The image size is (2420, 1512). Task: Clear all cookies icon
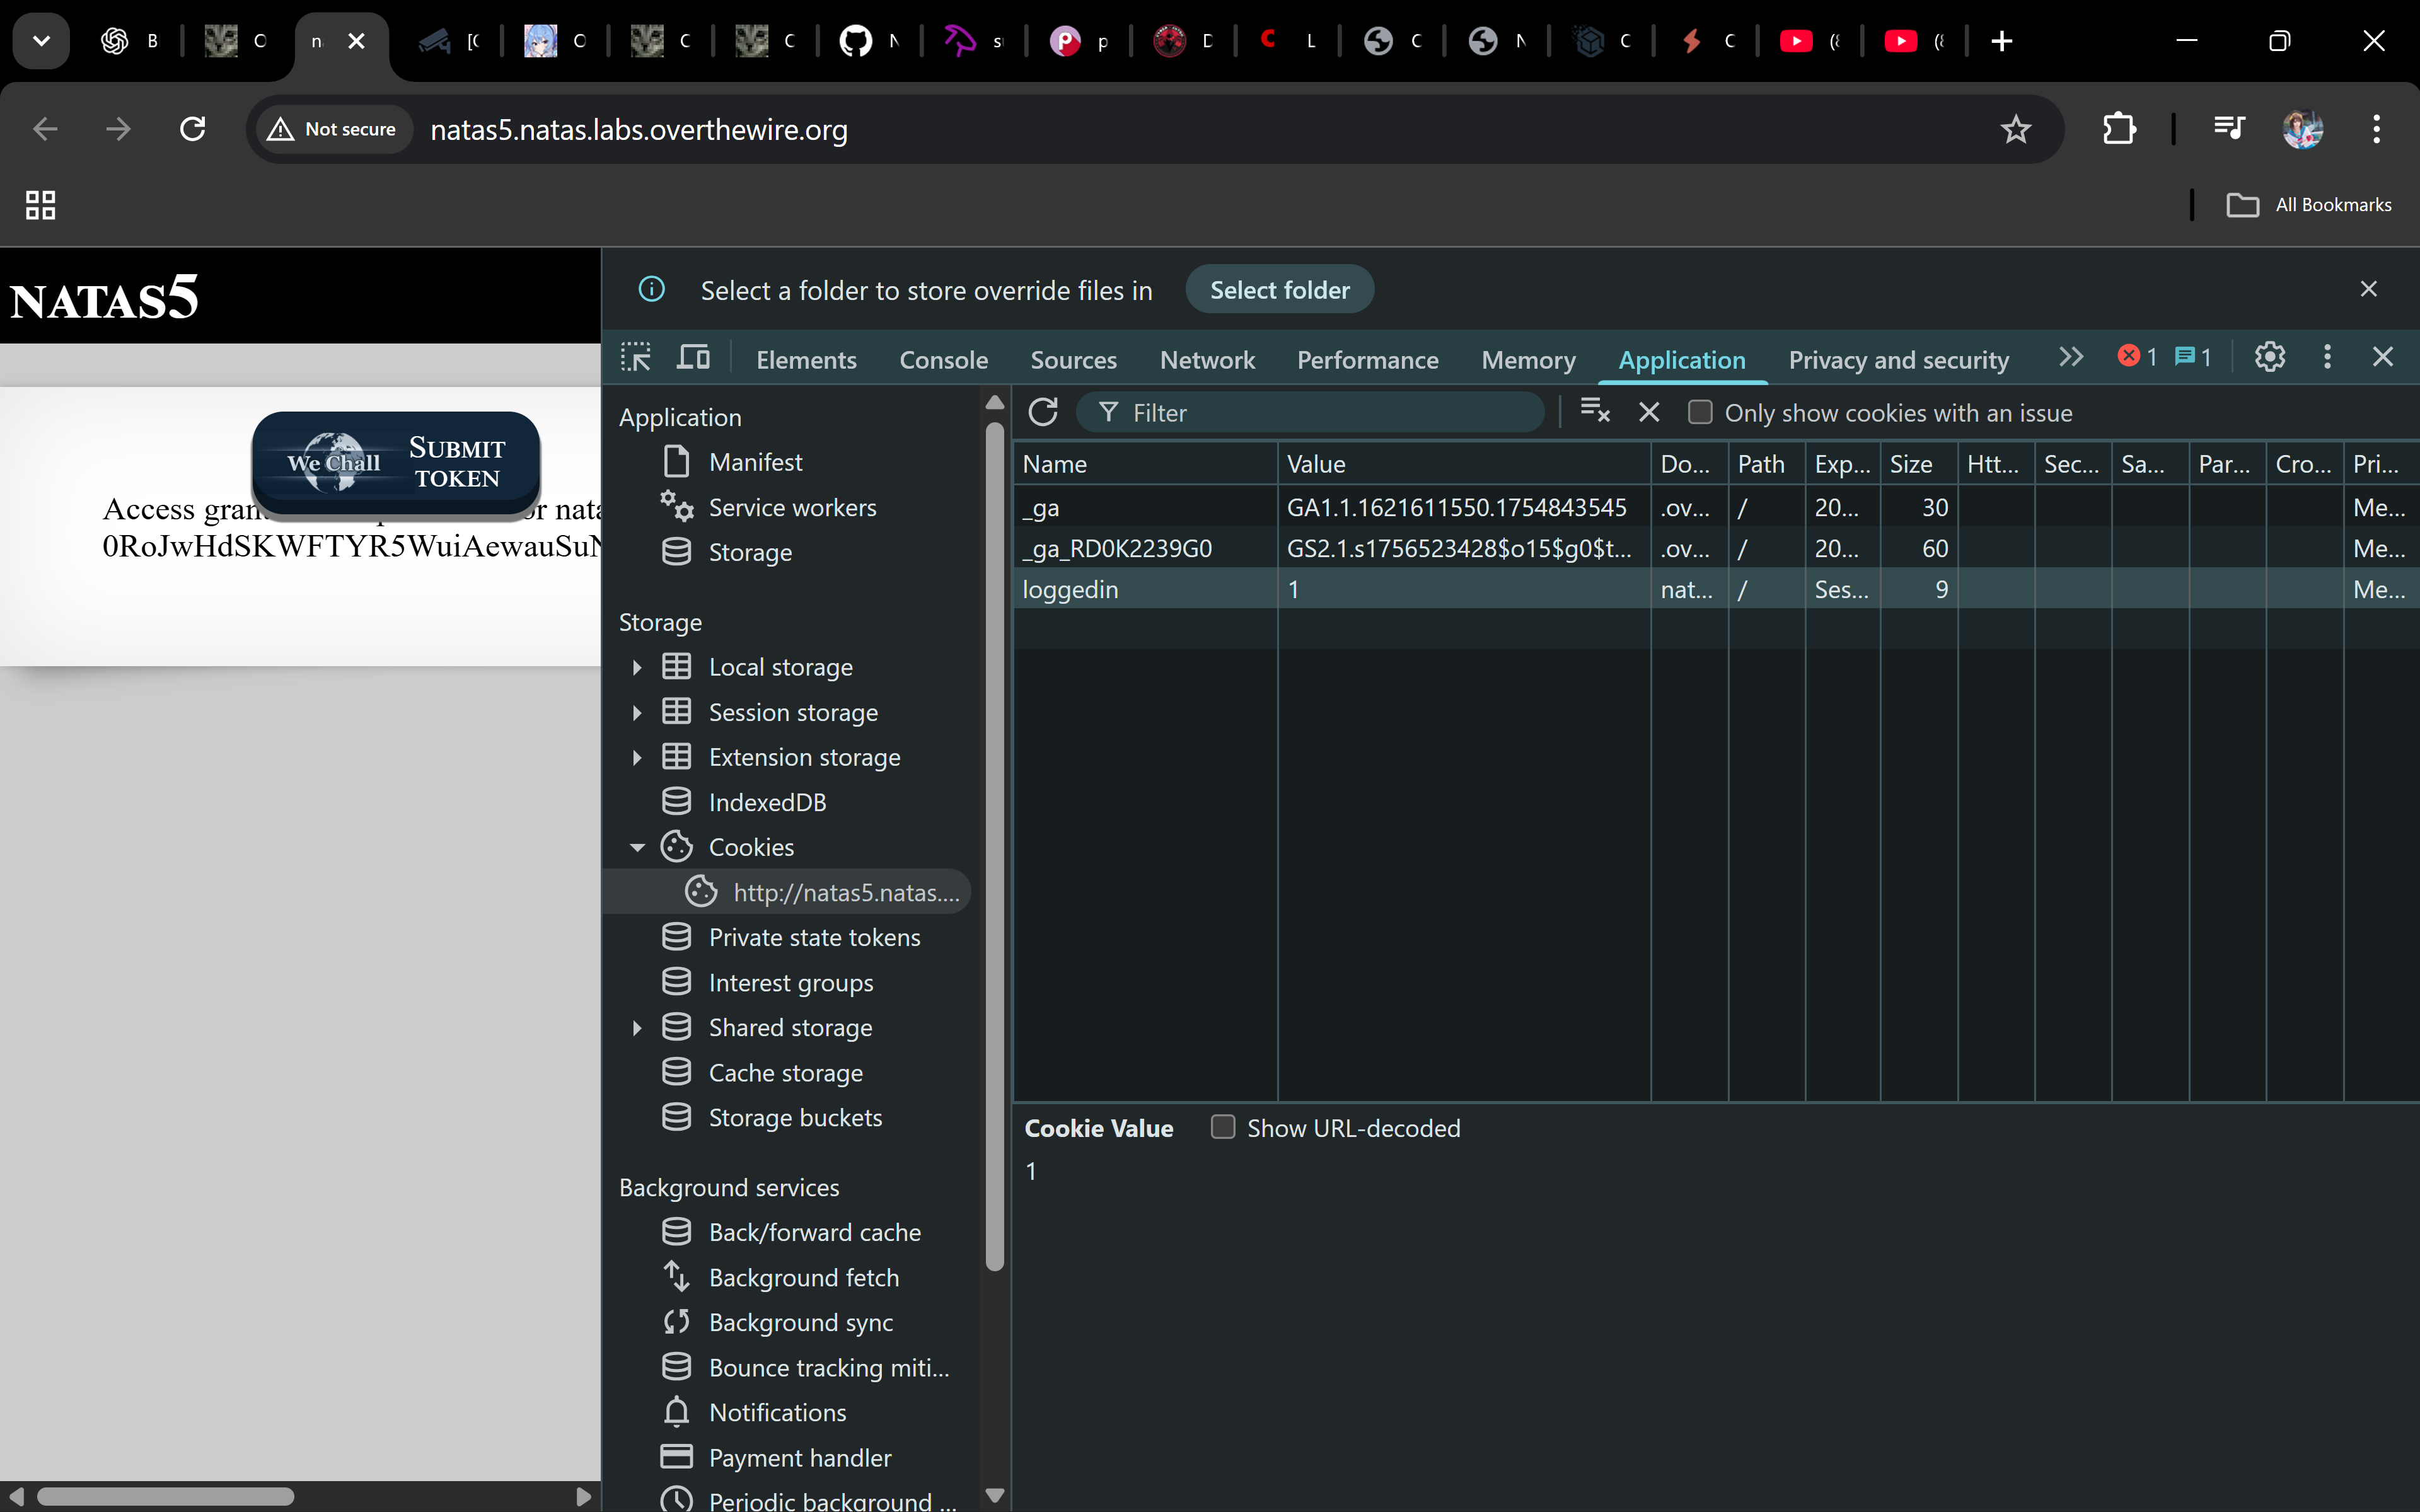(1594, 411)
